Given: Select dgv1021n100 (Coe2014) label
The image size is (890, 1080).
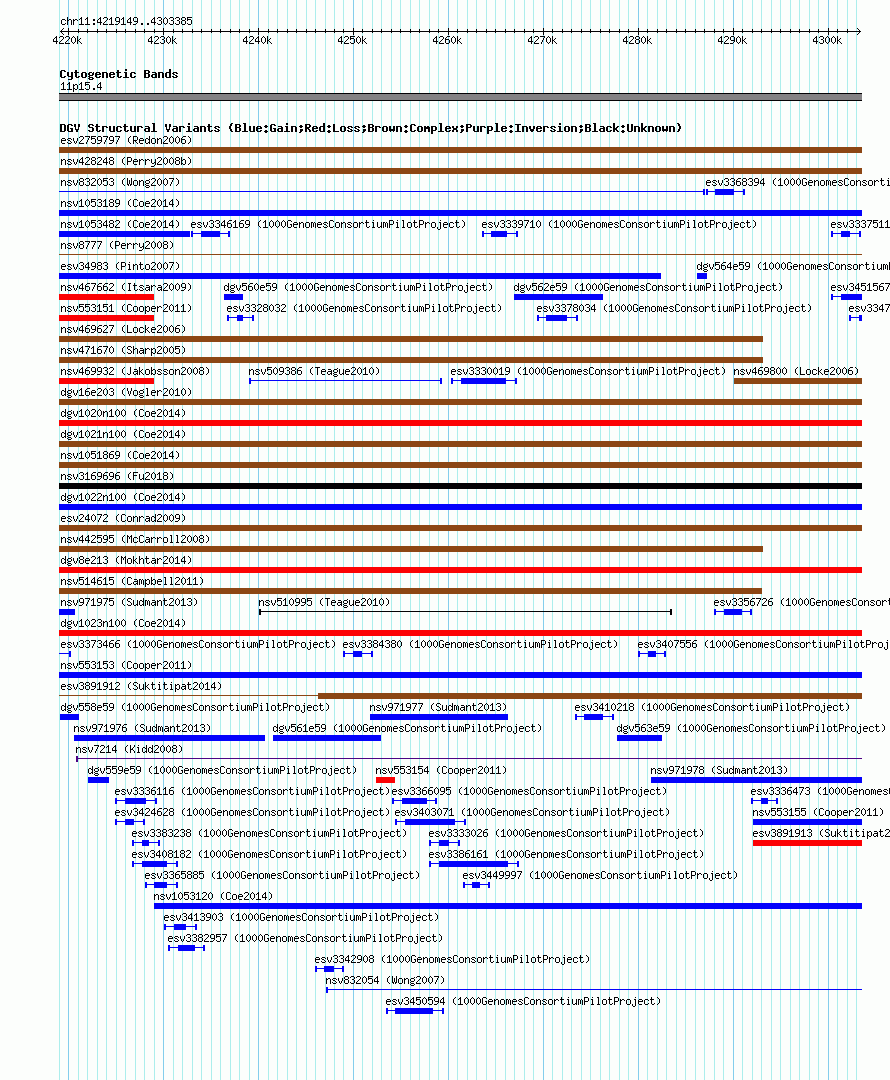Looking at the screenshot, I should [x=123, y=435].
